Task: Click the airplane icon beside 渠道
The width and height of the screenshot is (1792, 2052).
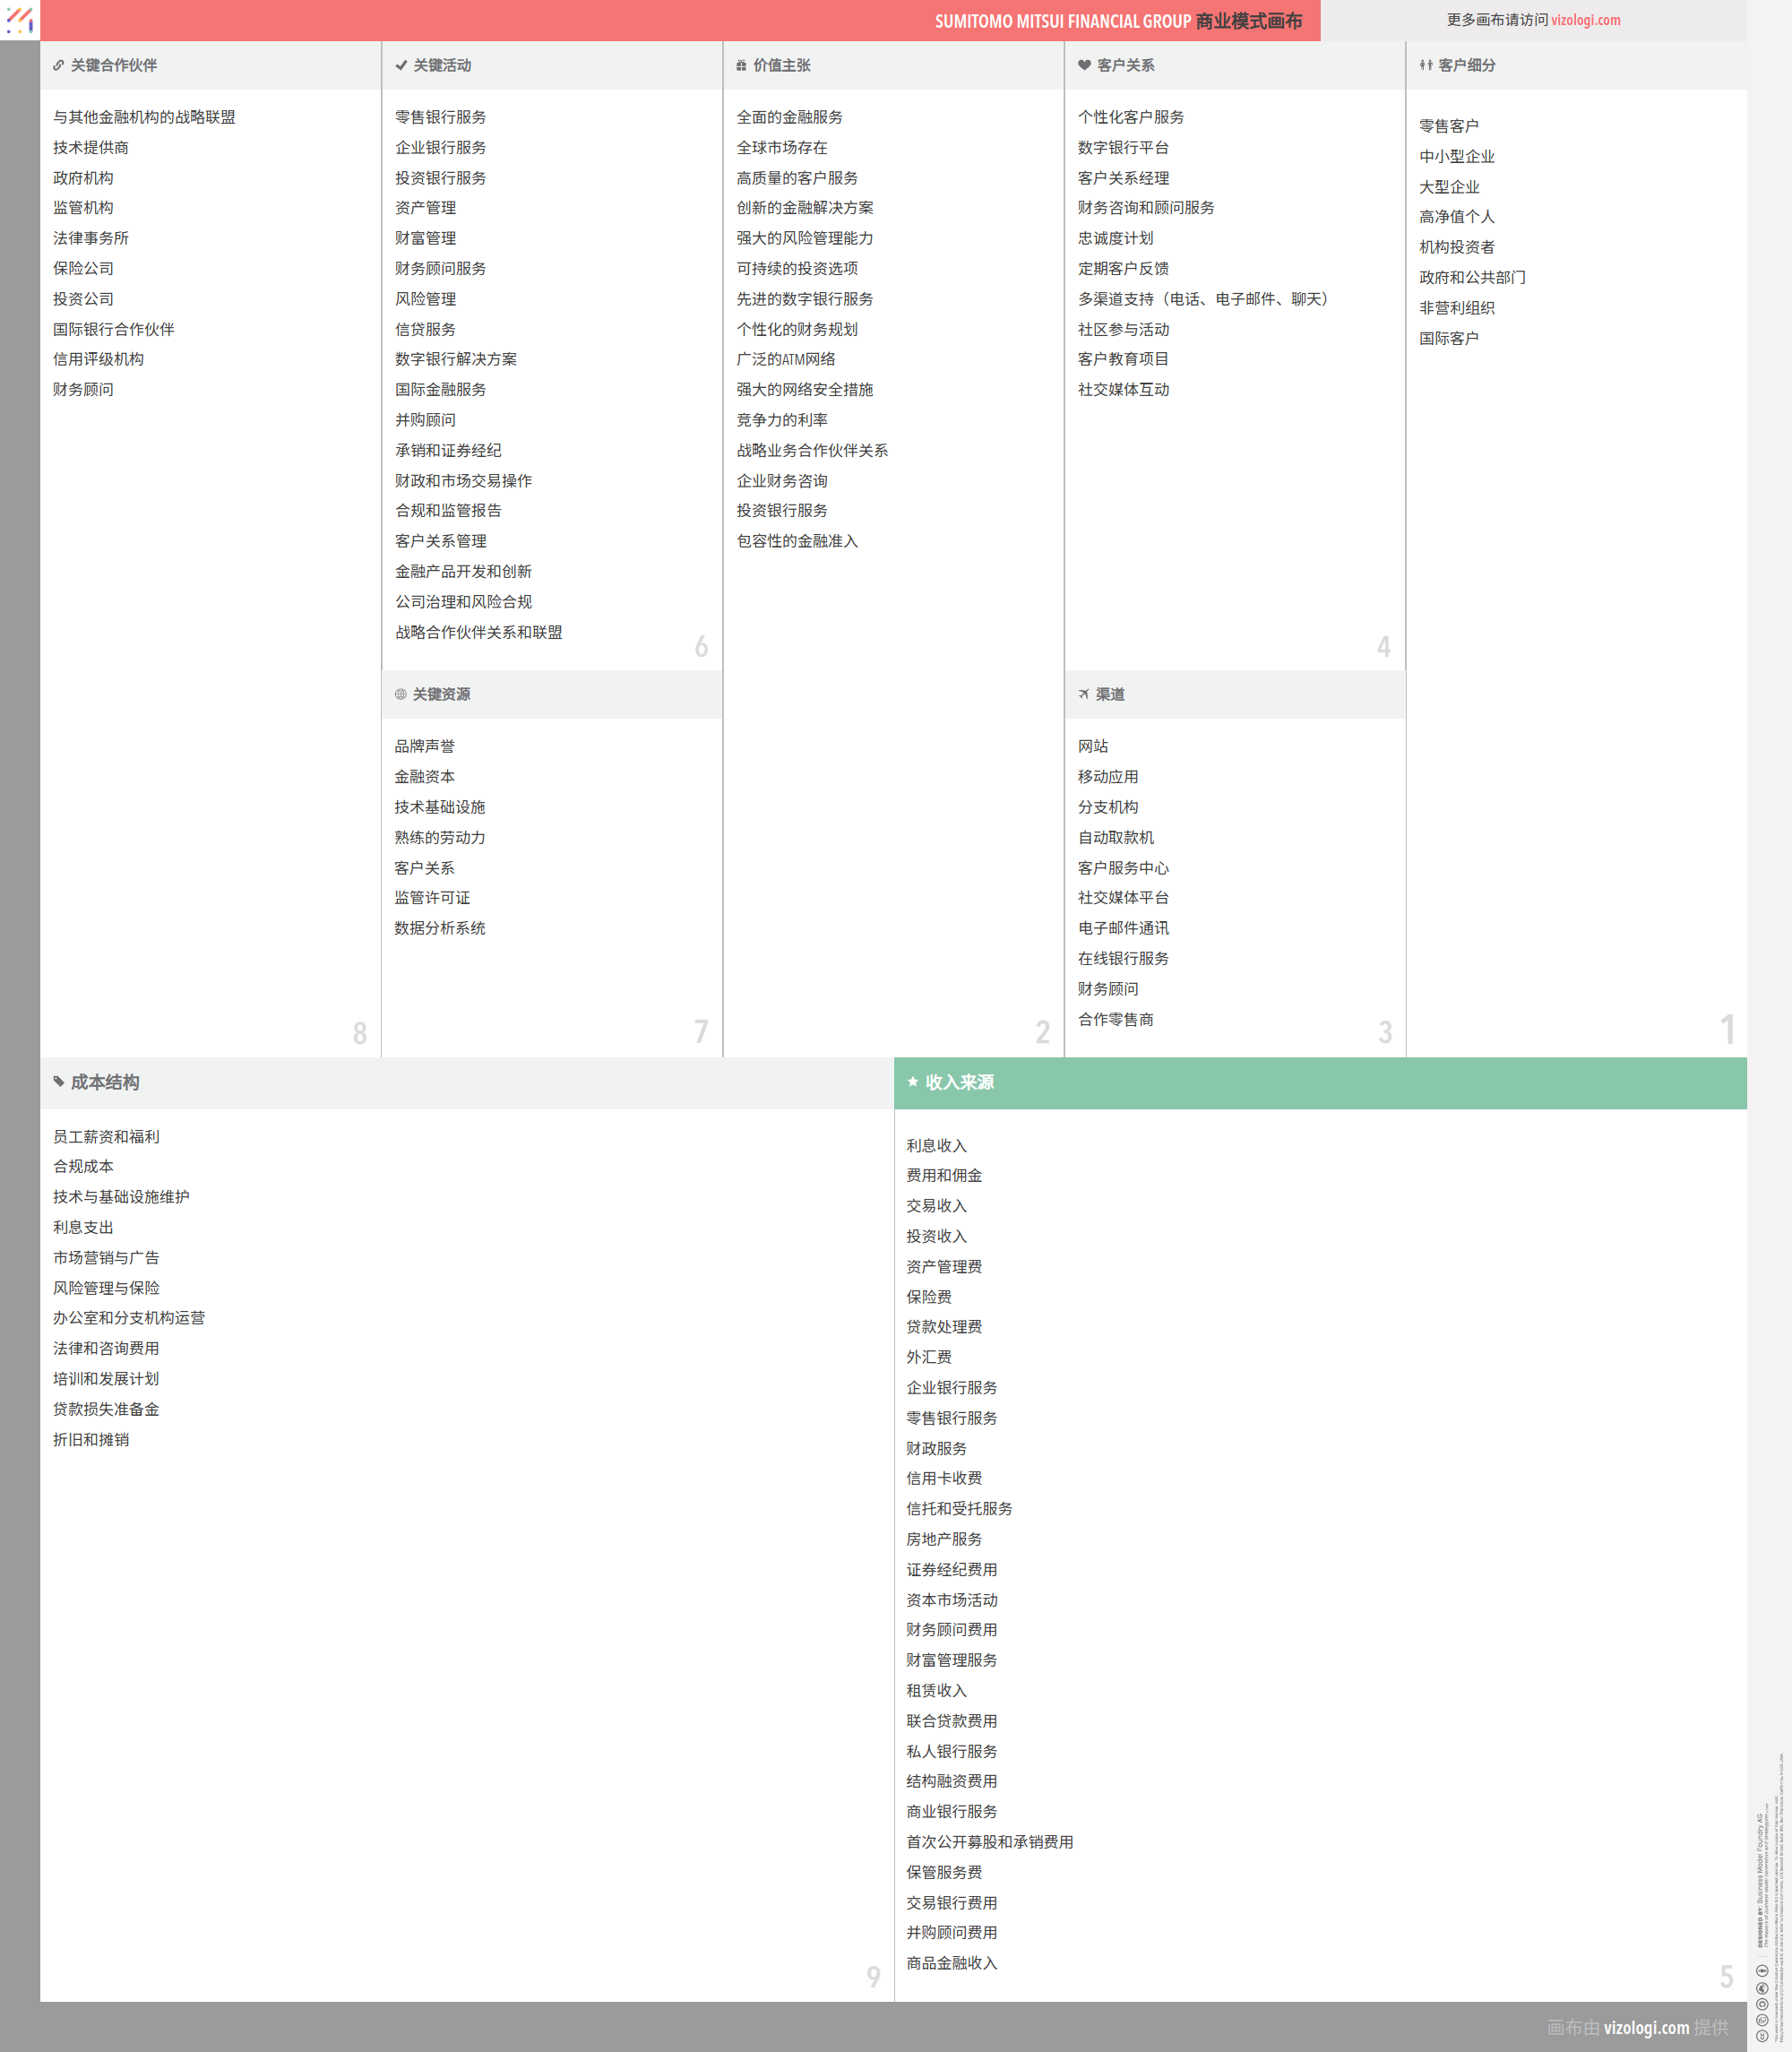Action: 1083,694
